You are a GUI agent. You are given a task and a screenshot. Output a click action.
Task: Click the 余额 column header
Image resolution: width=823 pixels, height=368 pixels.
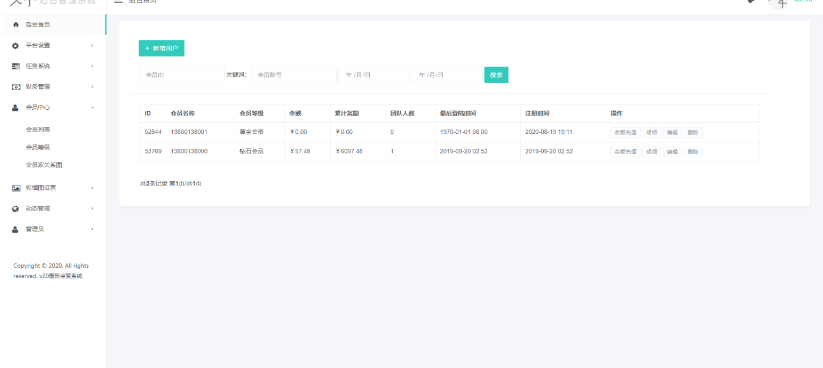click(x=295, y=113)
